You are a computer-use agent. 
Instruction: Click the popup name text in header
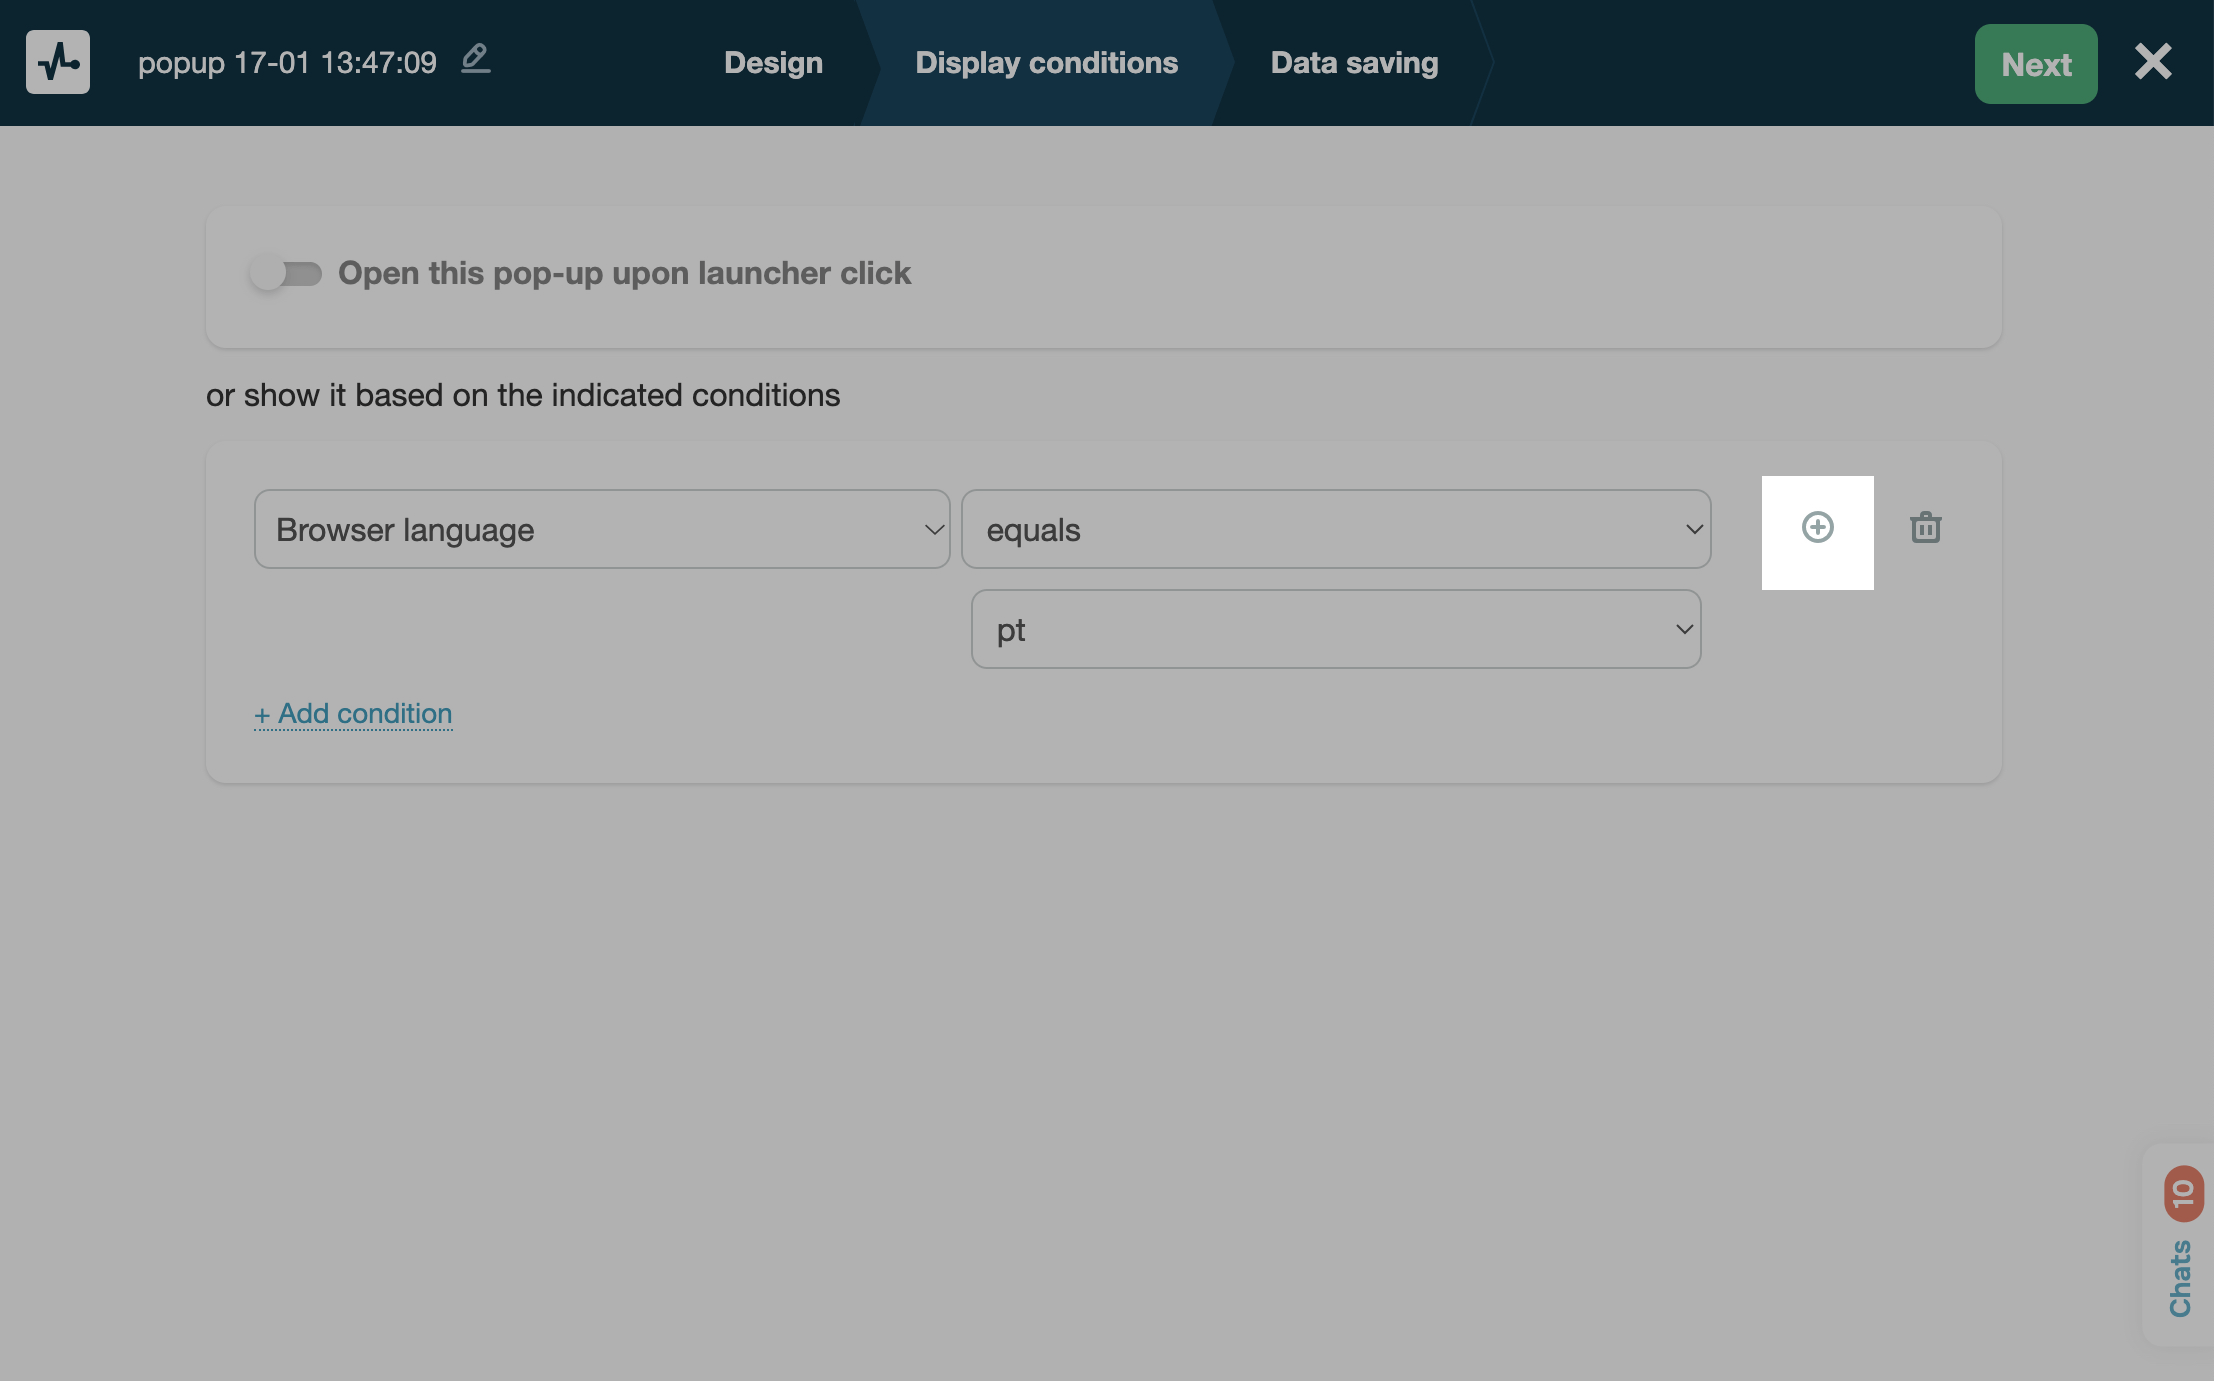pyautogui.click(x=287, y=63)
